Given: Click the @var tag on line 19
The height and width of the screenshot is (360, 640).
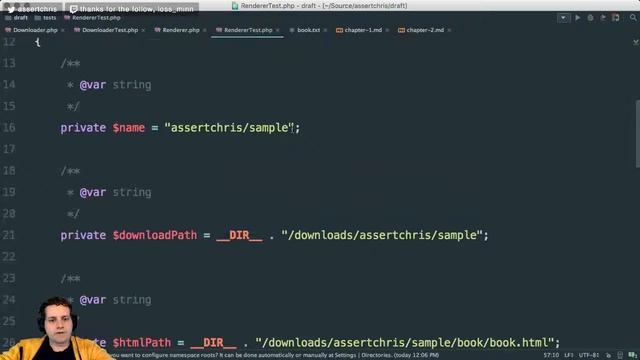Looking at the screenshot, I should (x=93, y=192).
